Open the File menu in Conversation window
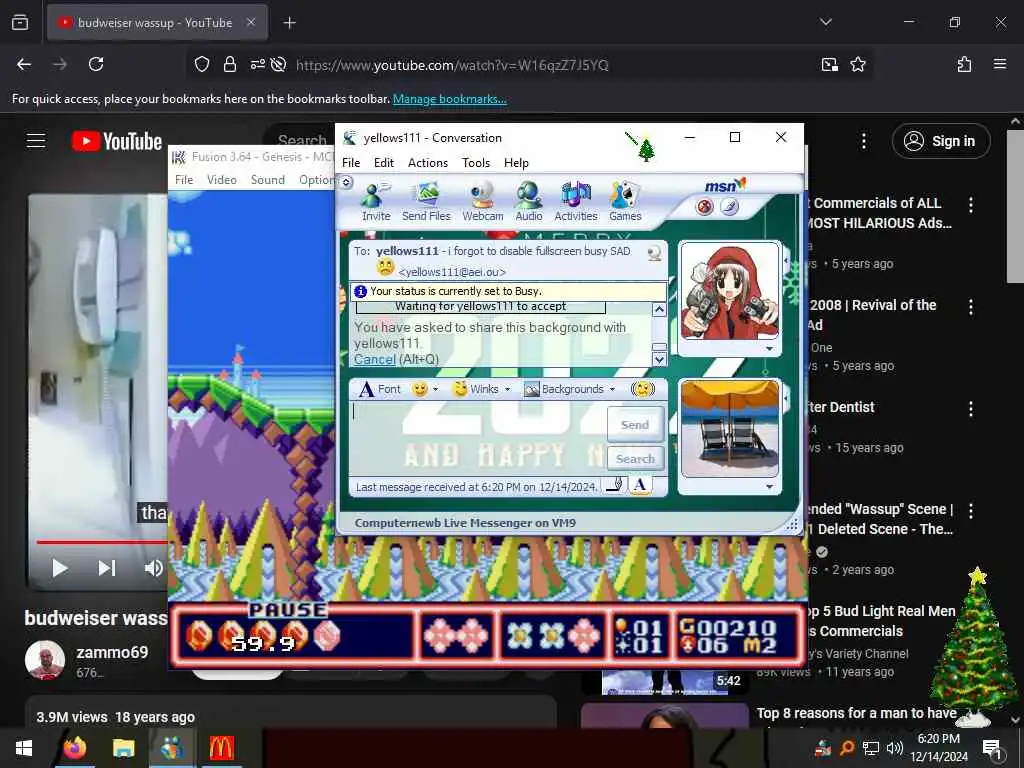The width and height of the screenshot is (1024, 768). (351, 163)
